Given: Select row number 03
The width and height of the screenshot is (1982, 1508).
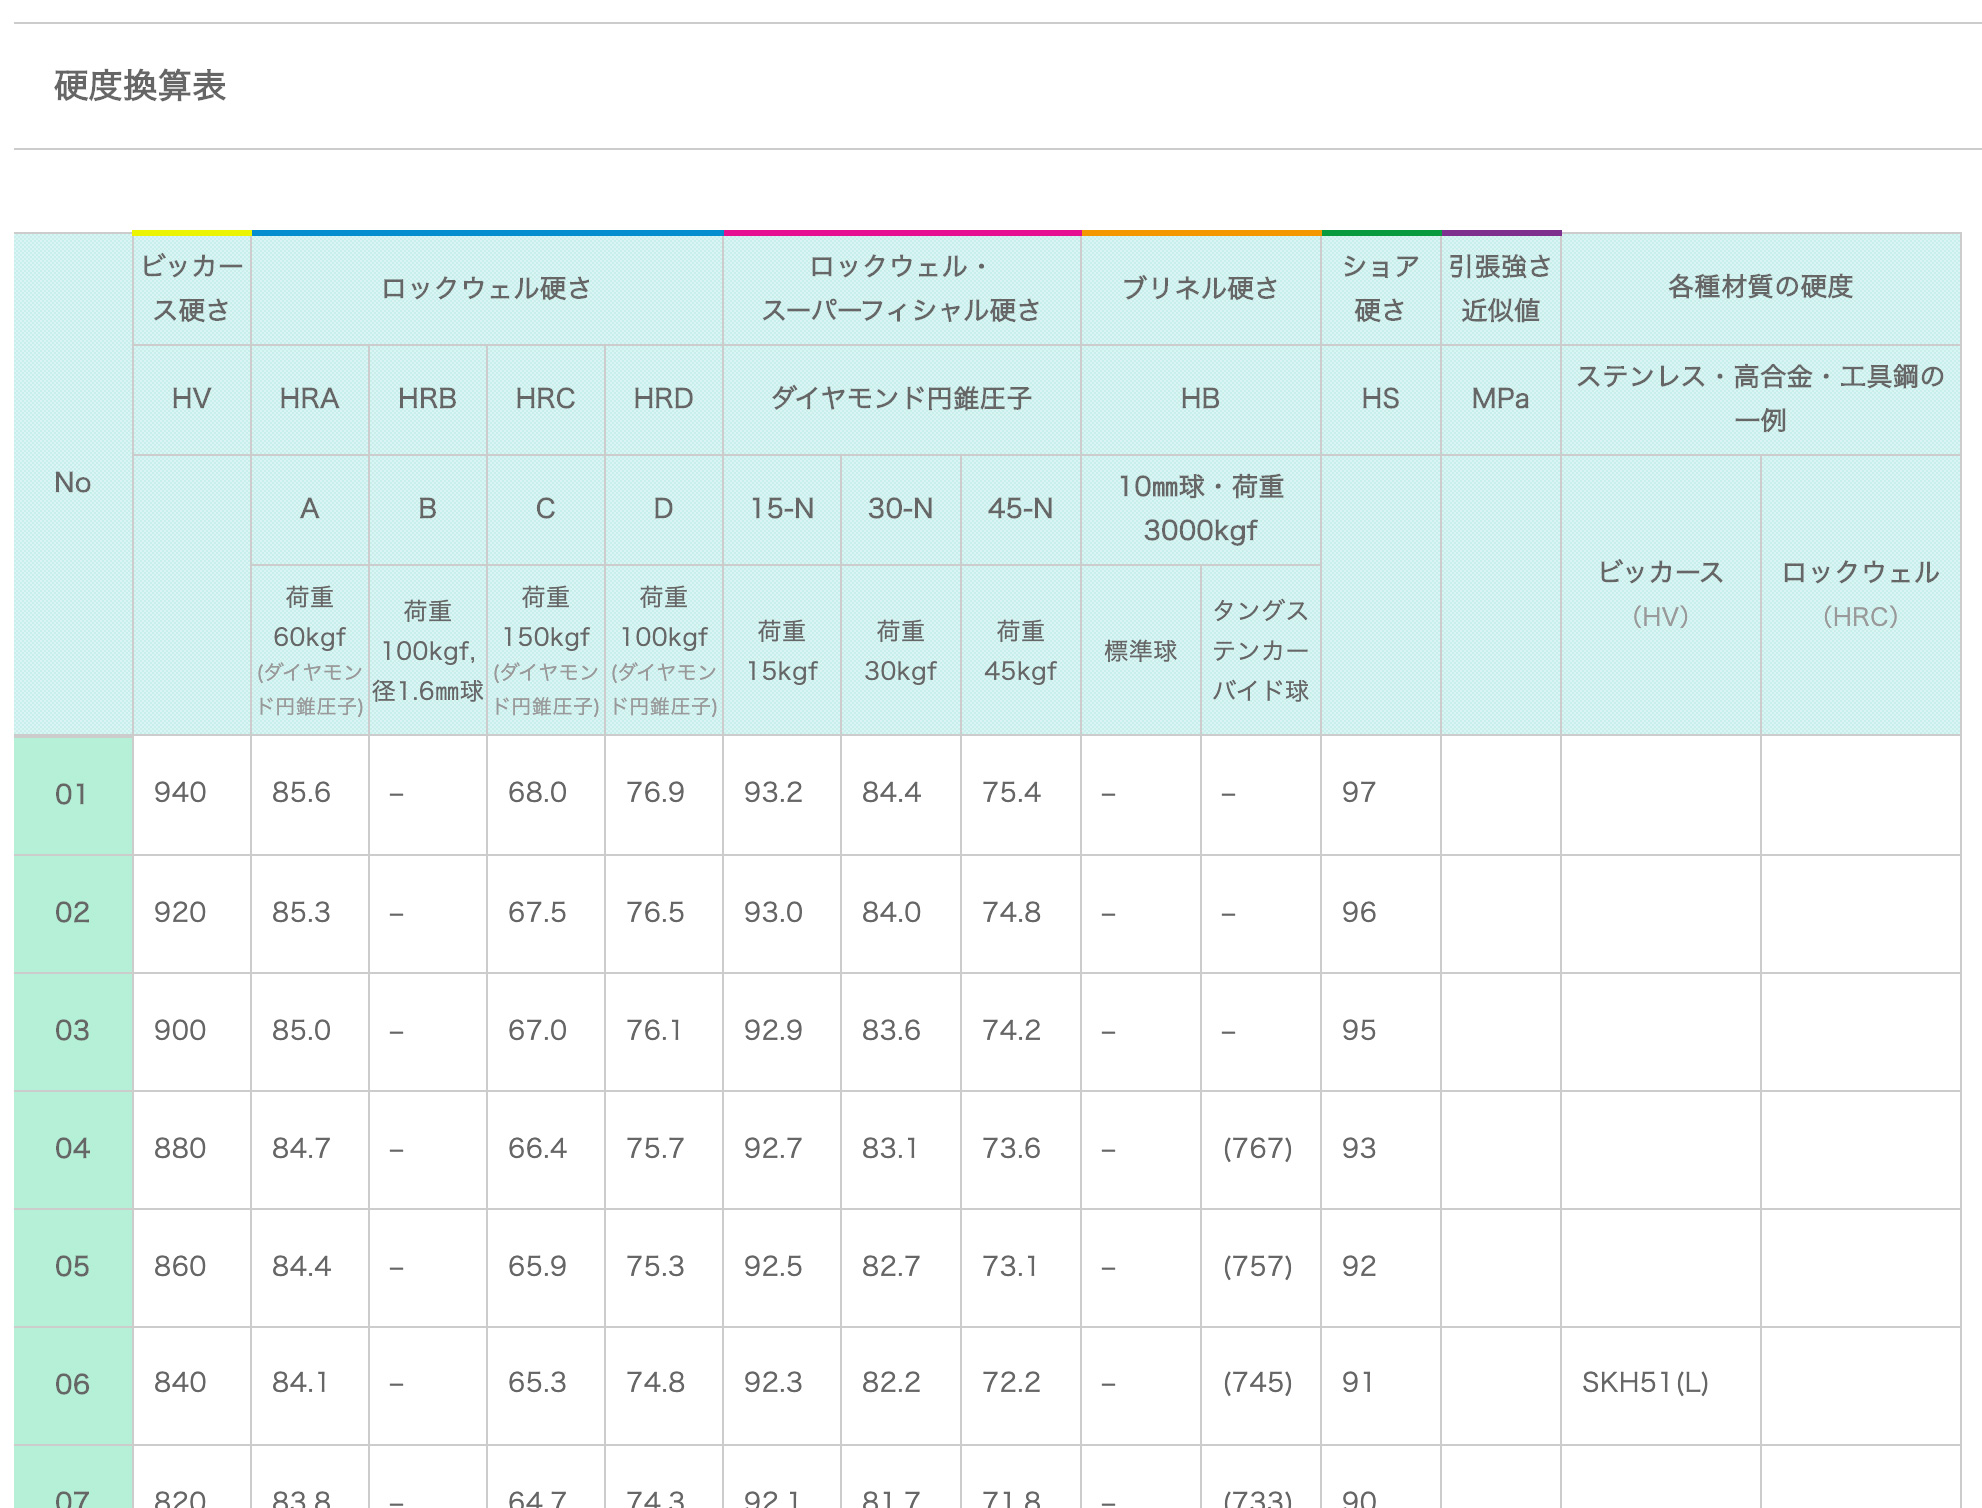Looking at the screenshot, I should [x=72, y=1031].
